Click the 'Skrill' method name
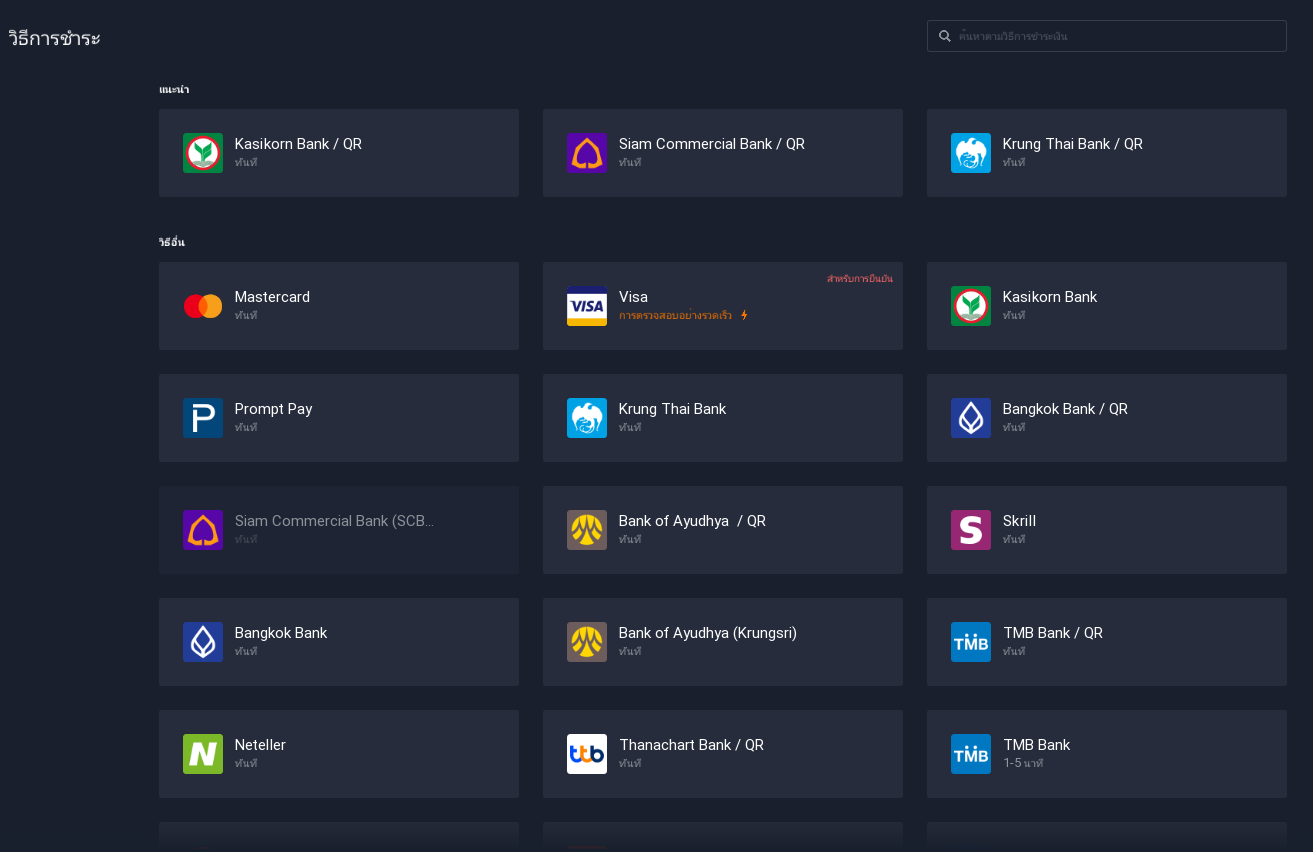This screenshot has height=852, width=1313. point(1019,521)
